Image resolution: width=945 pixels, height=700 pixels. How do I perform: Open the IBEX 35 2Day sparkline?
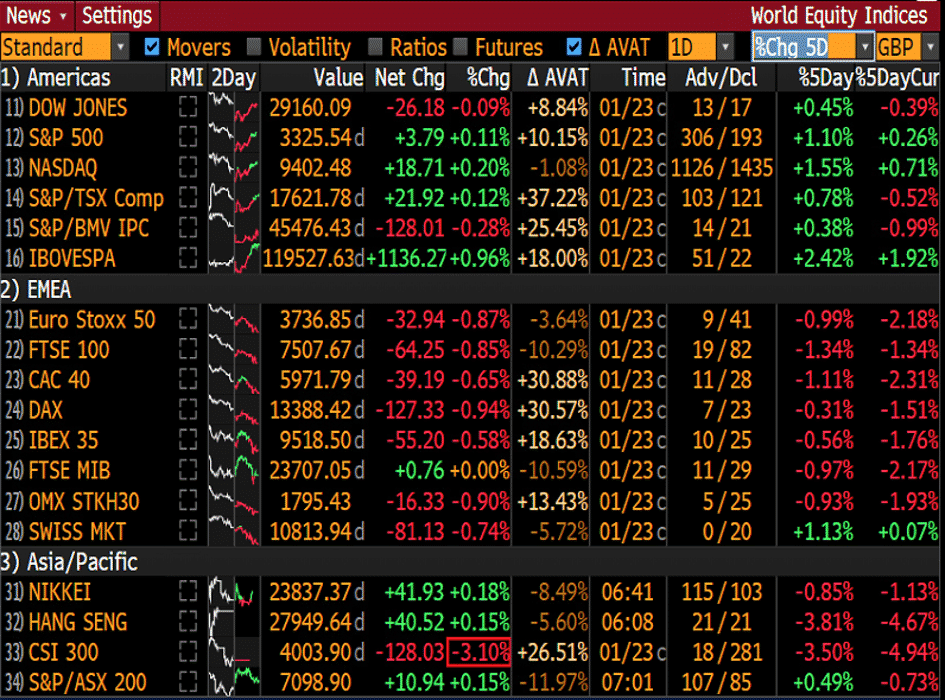234,440
